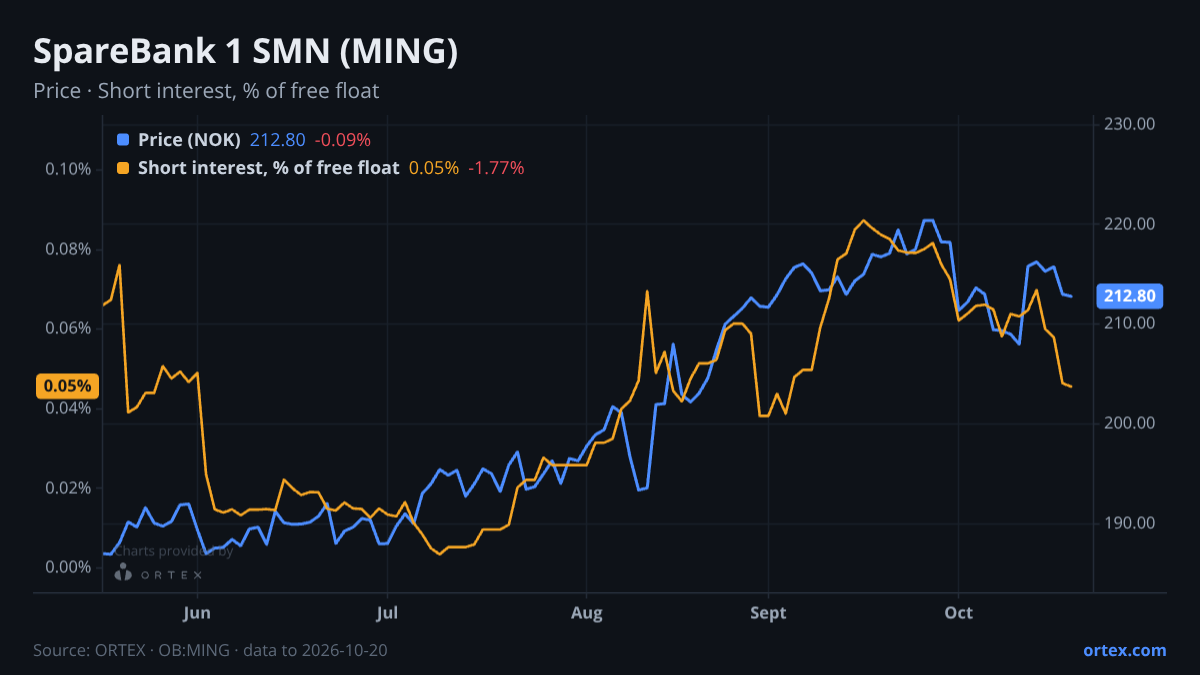The height and width of the screenshot is (675, 1200).
Task: Click the 0.08% left axis label
Action: (68, 248)
